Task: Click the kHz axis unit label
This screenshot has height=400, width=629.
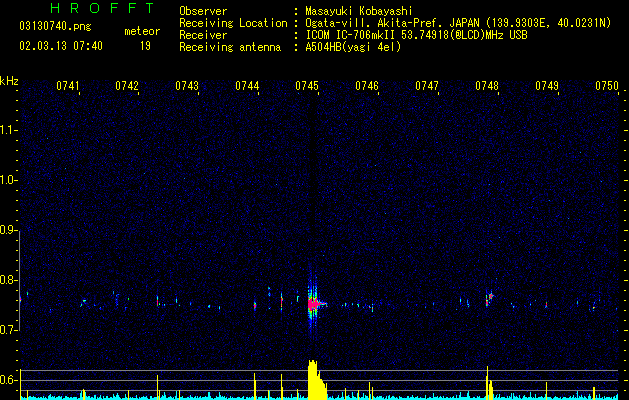Action: pos(9,81)
